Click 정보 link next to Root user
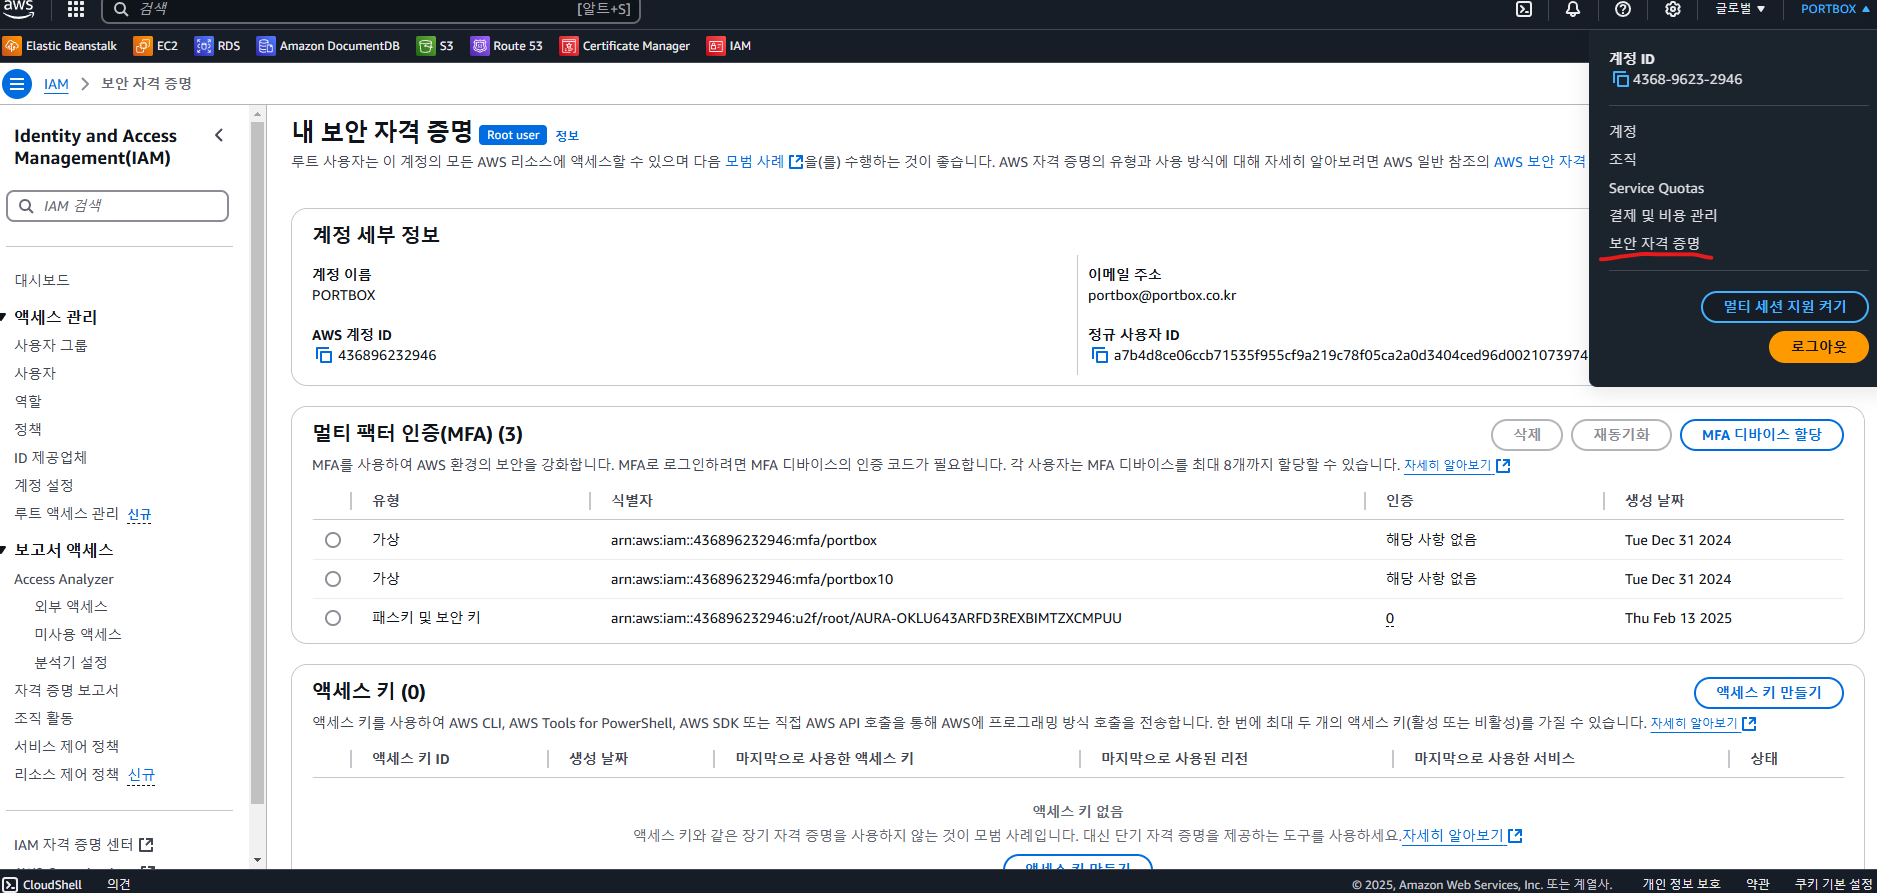Screen dimensions: 1877x893 [x=567, y=136]
